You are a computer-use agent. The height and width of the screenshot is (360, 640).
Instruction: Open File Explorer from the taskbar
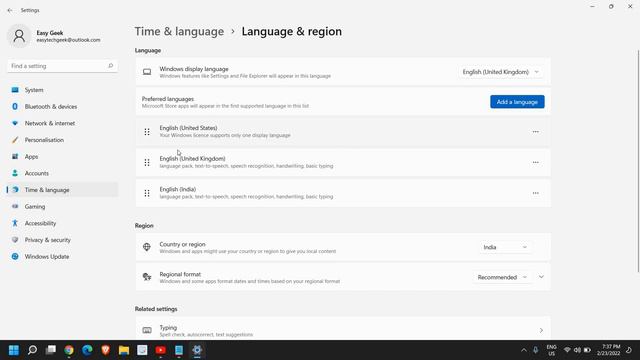tap(124, 350)
